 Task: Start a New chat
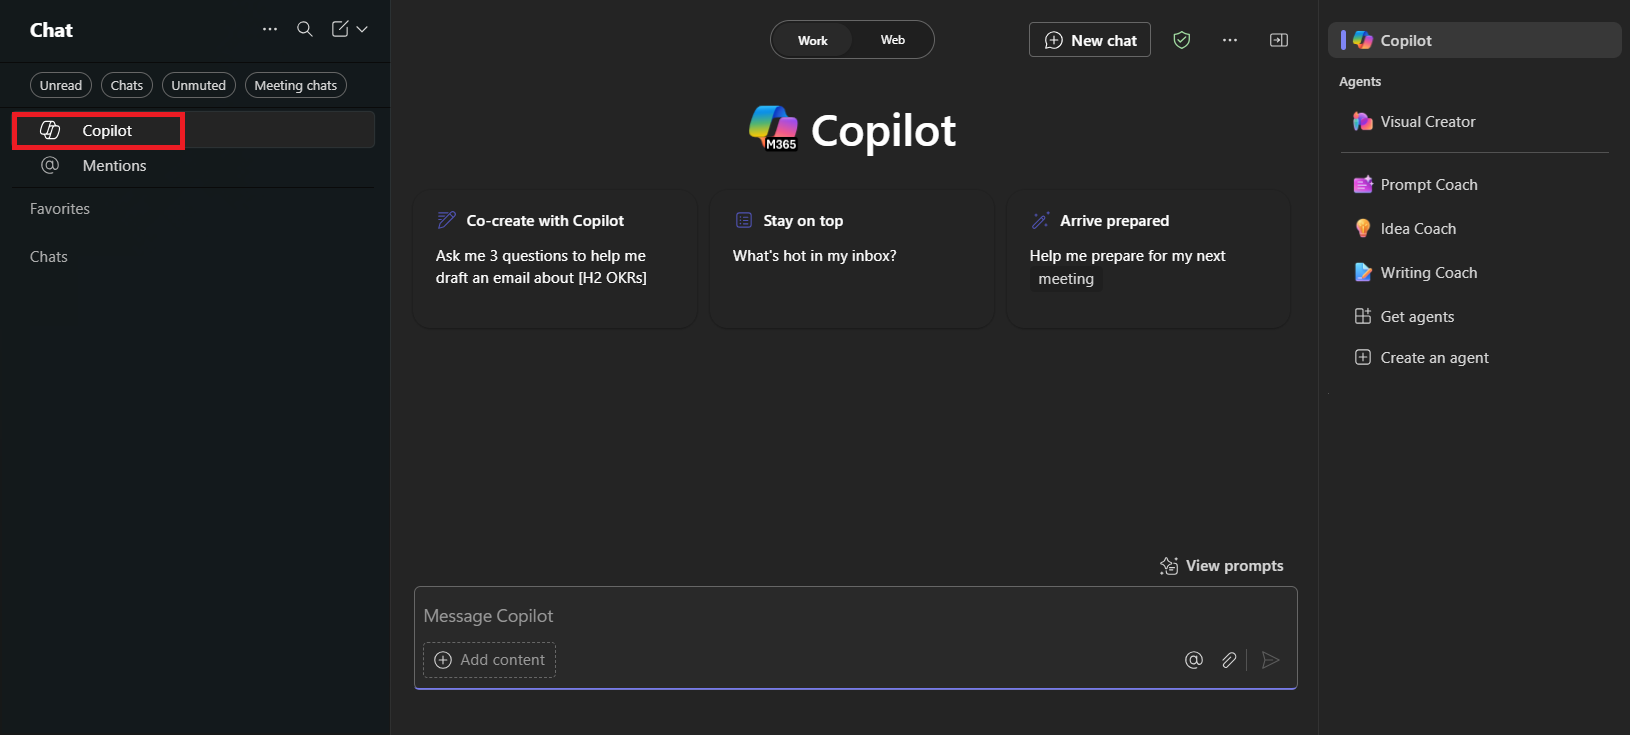point(1090,40)
